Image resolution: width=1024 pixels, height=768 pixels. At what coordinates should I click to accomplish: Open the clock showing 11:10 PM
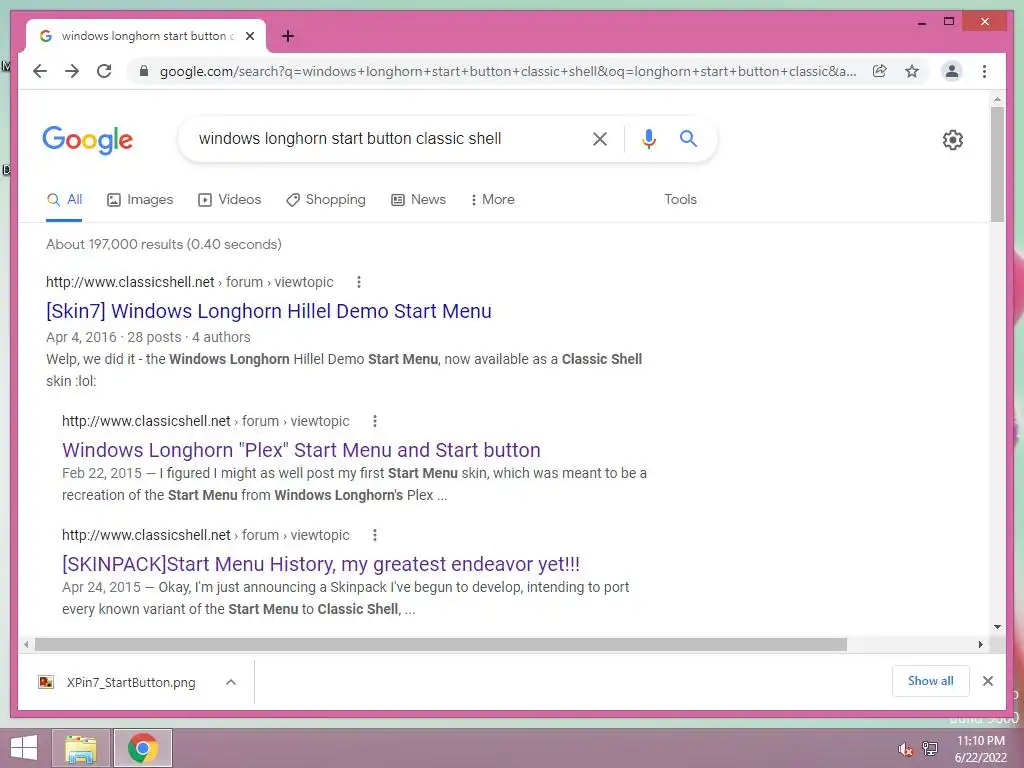click(x=981, y=749)
